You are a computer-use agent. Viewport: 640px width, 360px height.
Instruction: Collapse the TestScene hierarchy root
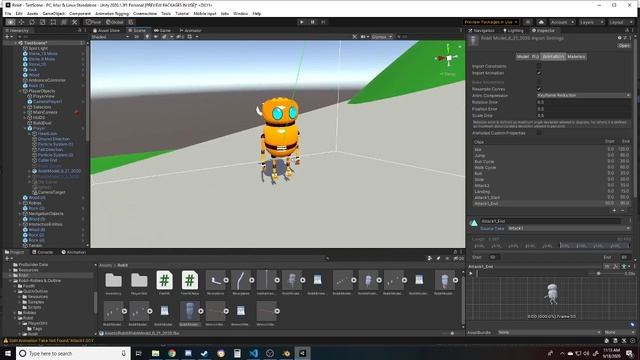[16, 43]
